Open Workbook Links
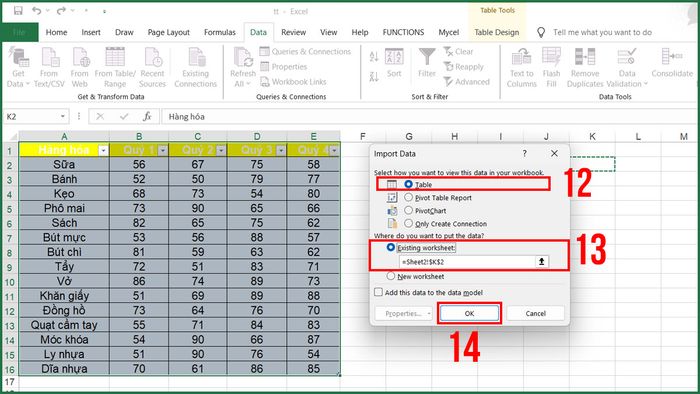Screen dimensions: 700x394 [293, 82]
